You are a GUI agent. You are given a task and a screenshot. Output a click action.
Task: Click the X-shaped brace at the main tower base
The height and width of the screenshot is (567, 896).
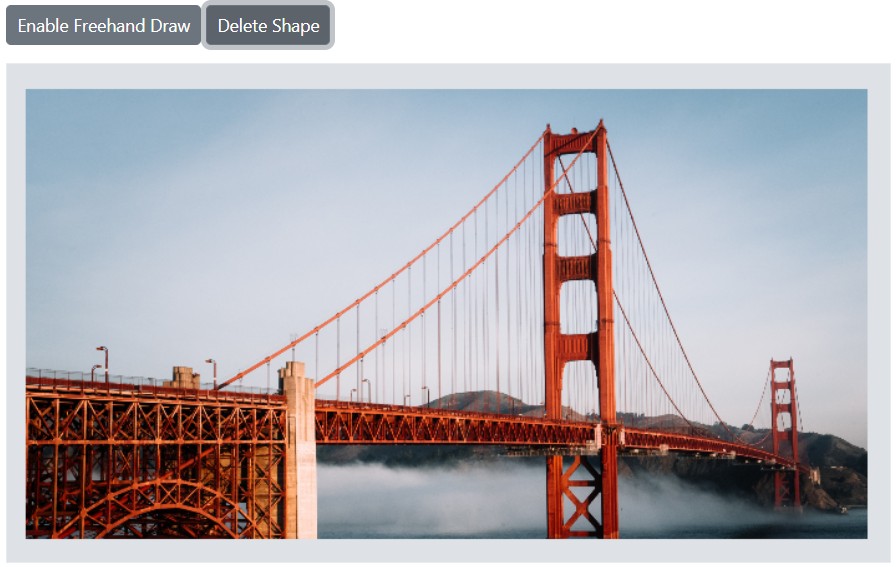point(581,496)
